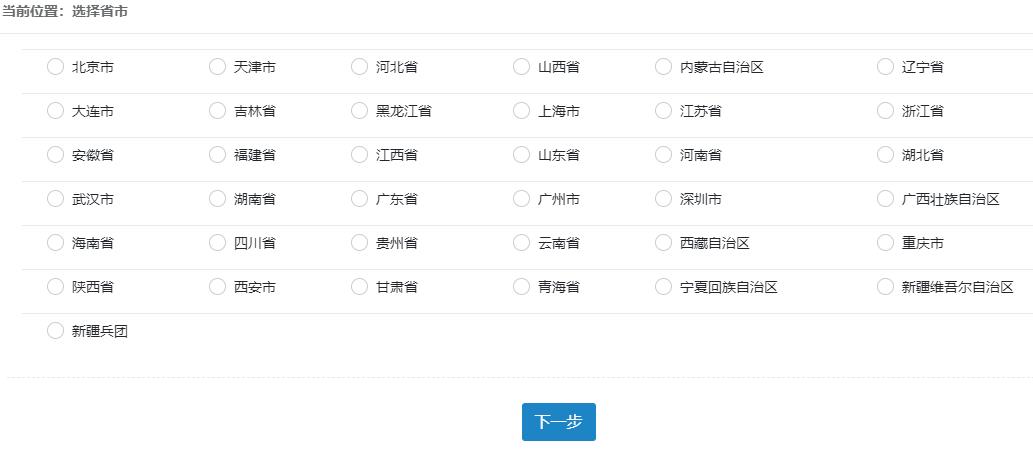Viewport: 1033px width, 455px height.
Task: Select 福建省 radio button
Action: point(217,155)
